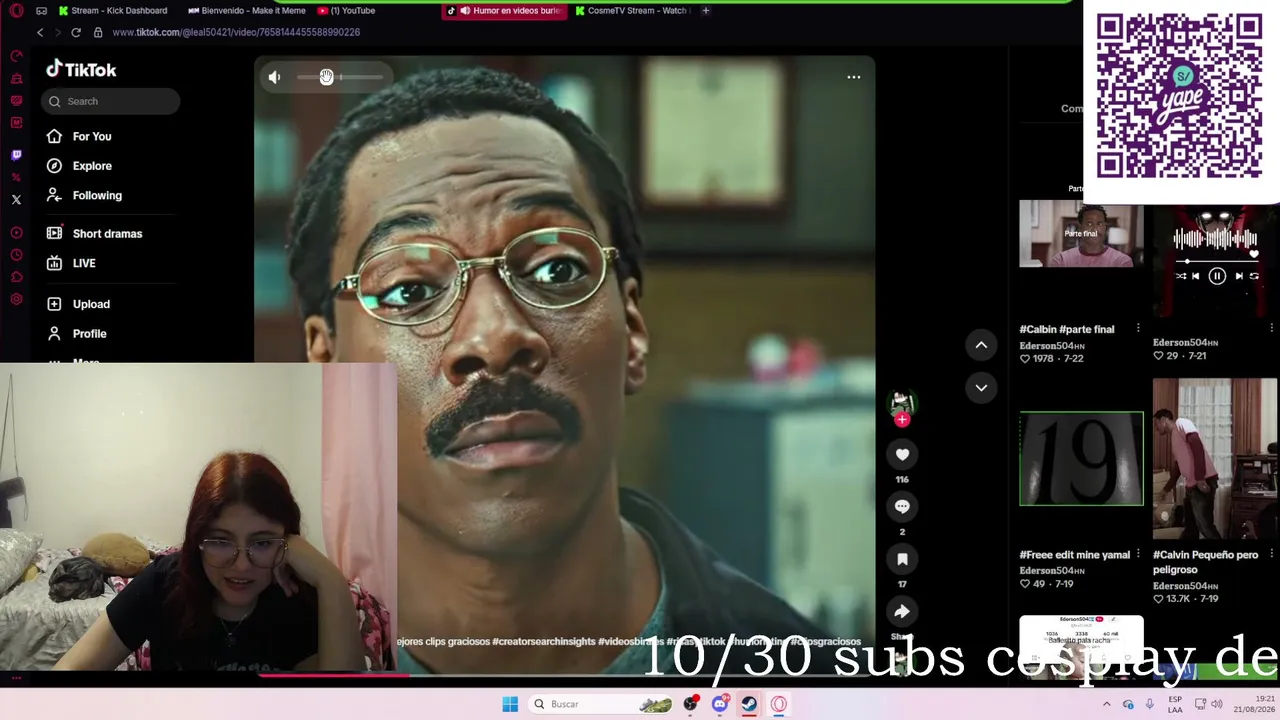Open options for #Calvin Pequeño pero peligroso video
Screen dimensions: 1280x720
tap(1271, 554)
